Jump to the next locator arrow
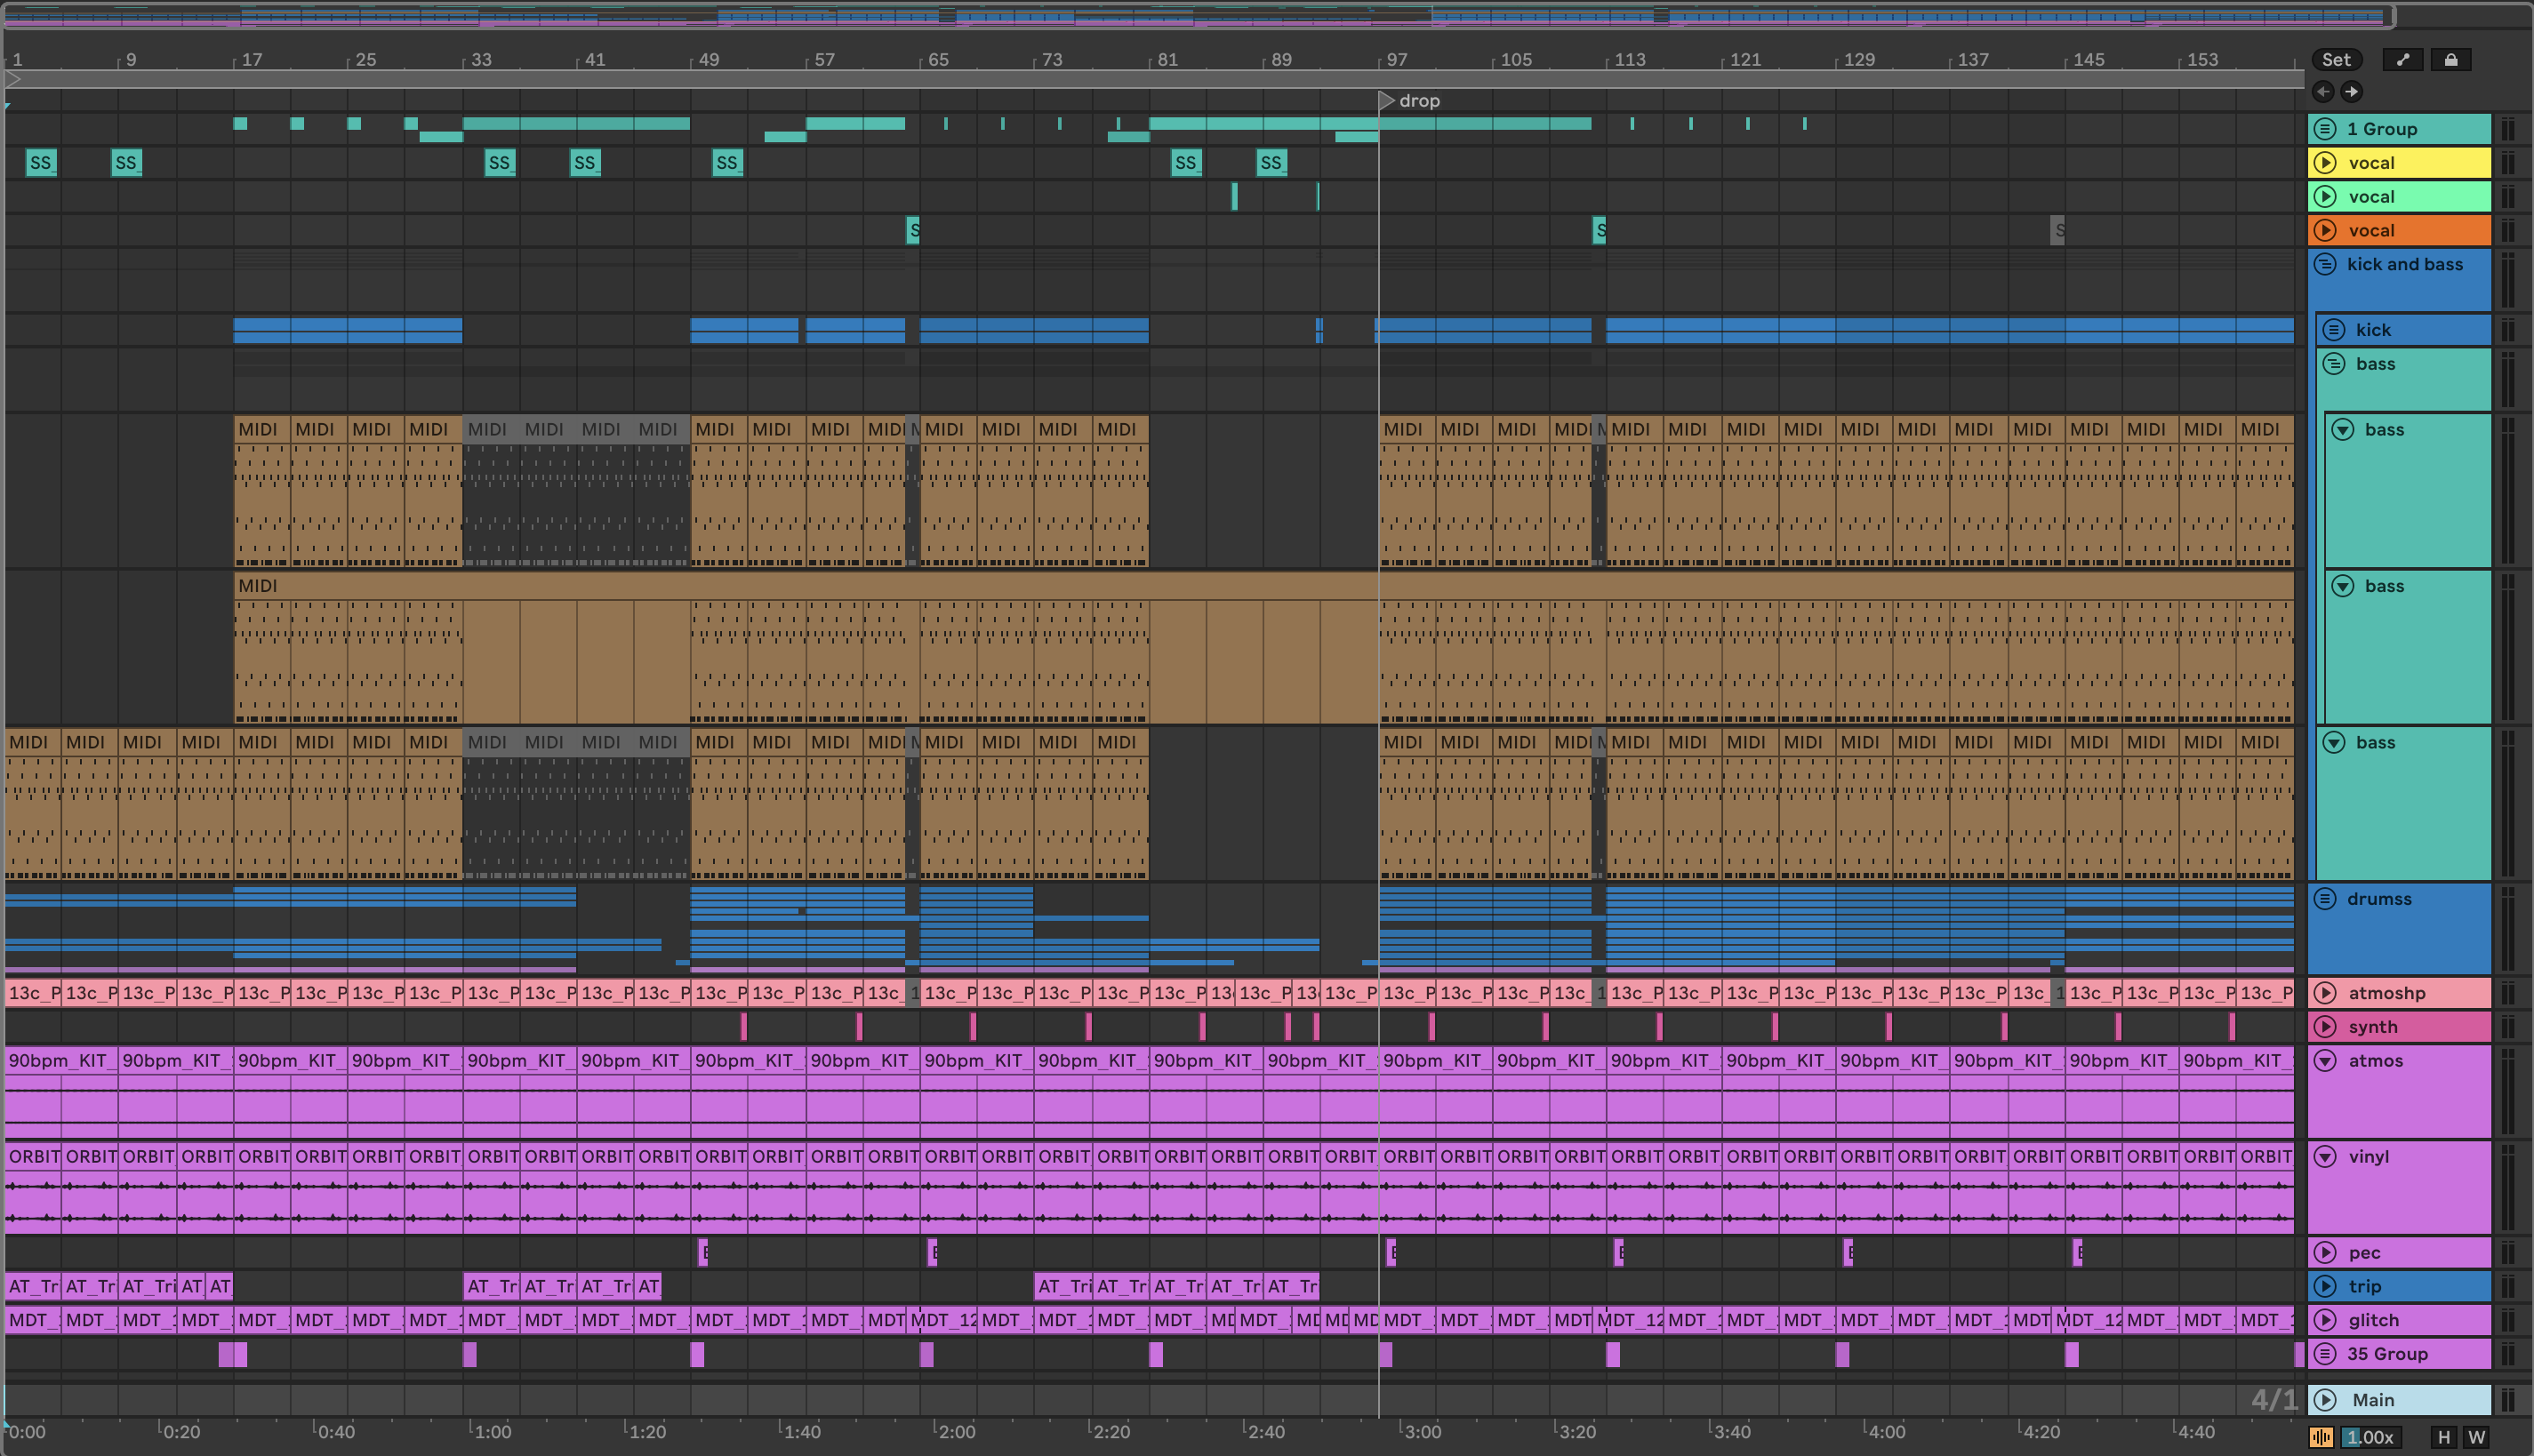This screenshot has height=1456, width=2534. point(2351,92)
